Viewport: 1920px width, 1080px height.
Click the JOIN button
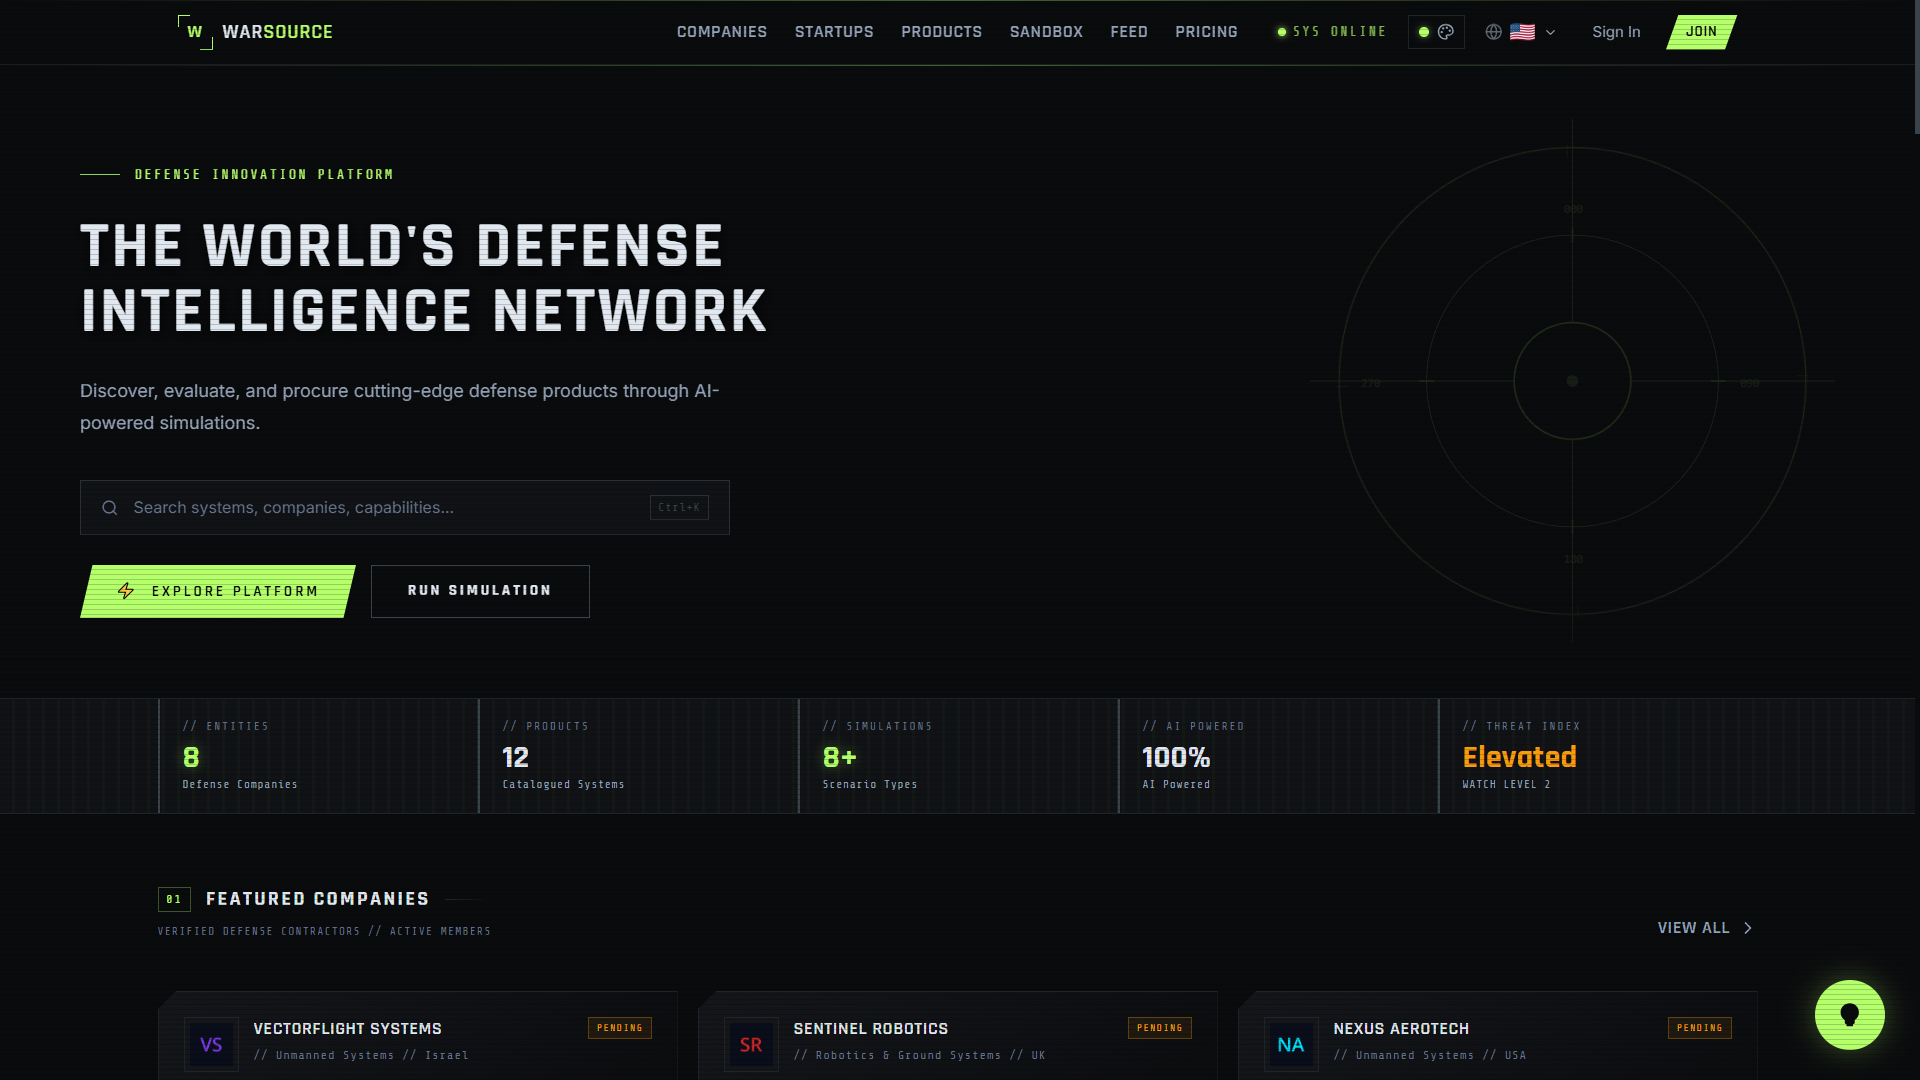click(x=1701, y=31)
